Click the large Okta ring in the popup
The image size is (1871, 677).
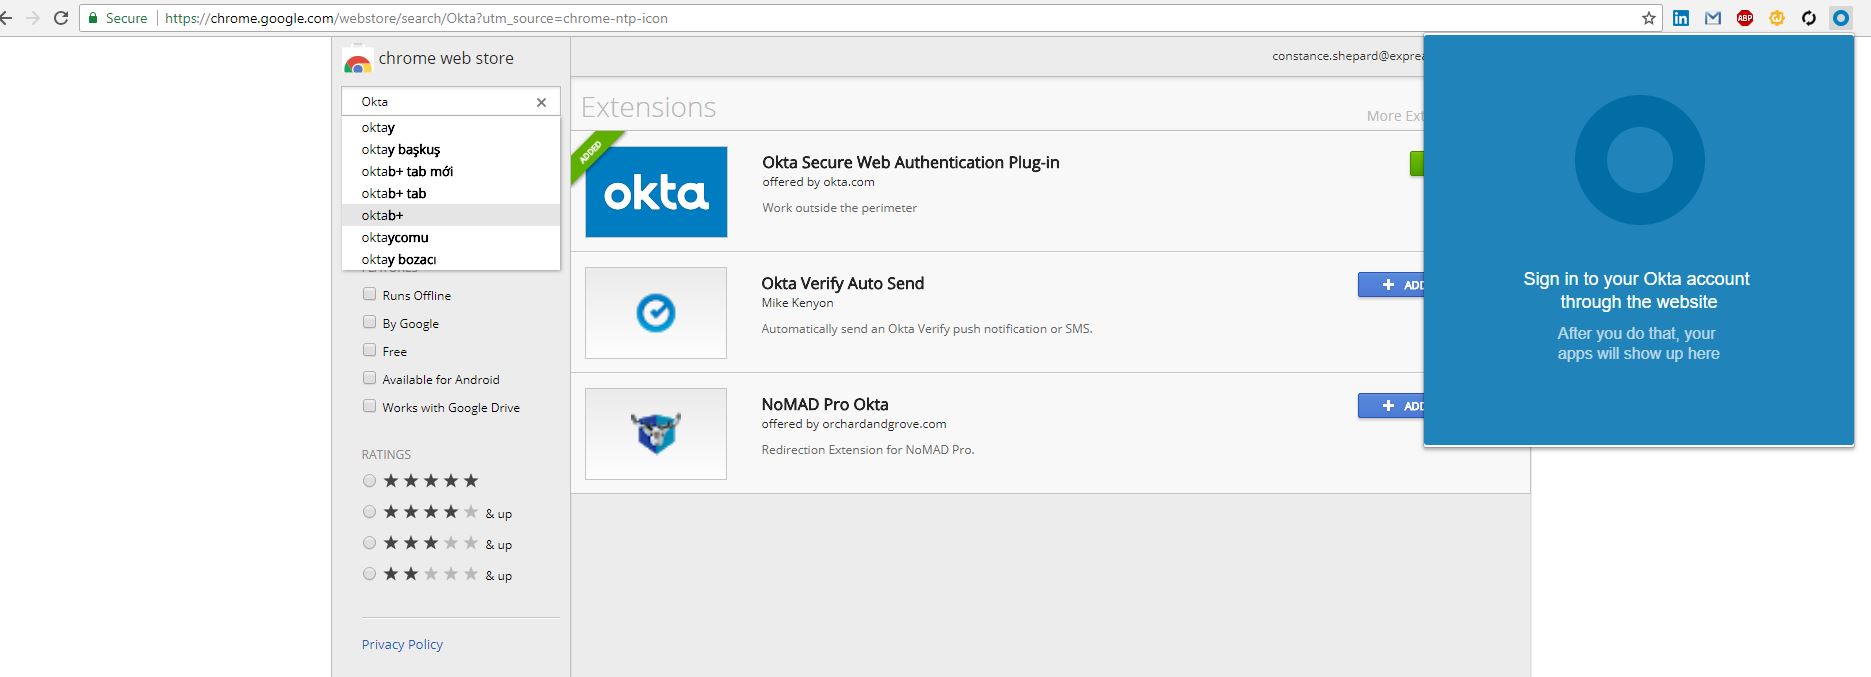[1639, 160]
